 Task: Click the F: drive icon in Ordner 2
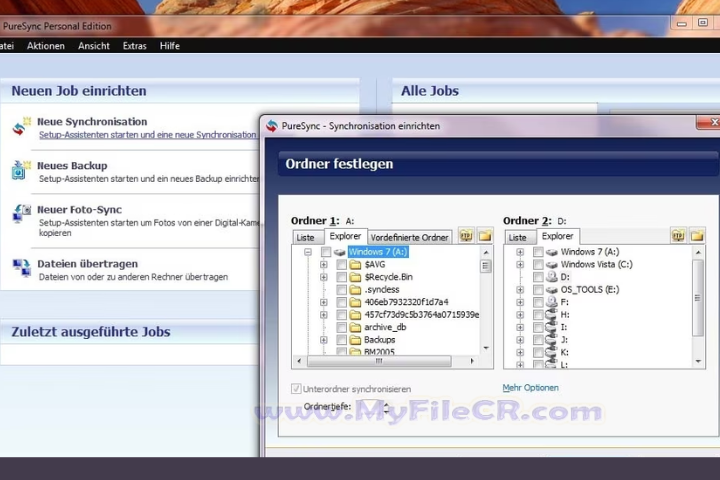point(551,302)
